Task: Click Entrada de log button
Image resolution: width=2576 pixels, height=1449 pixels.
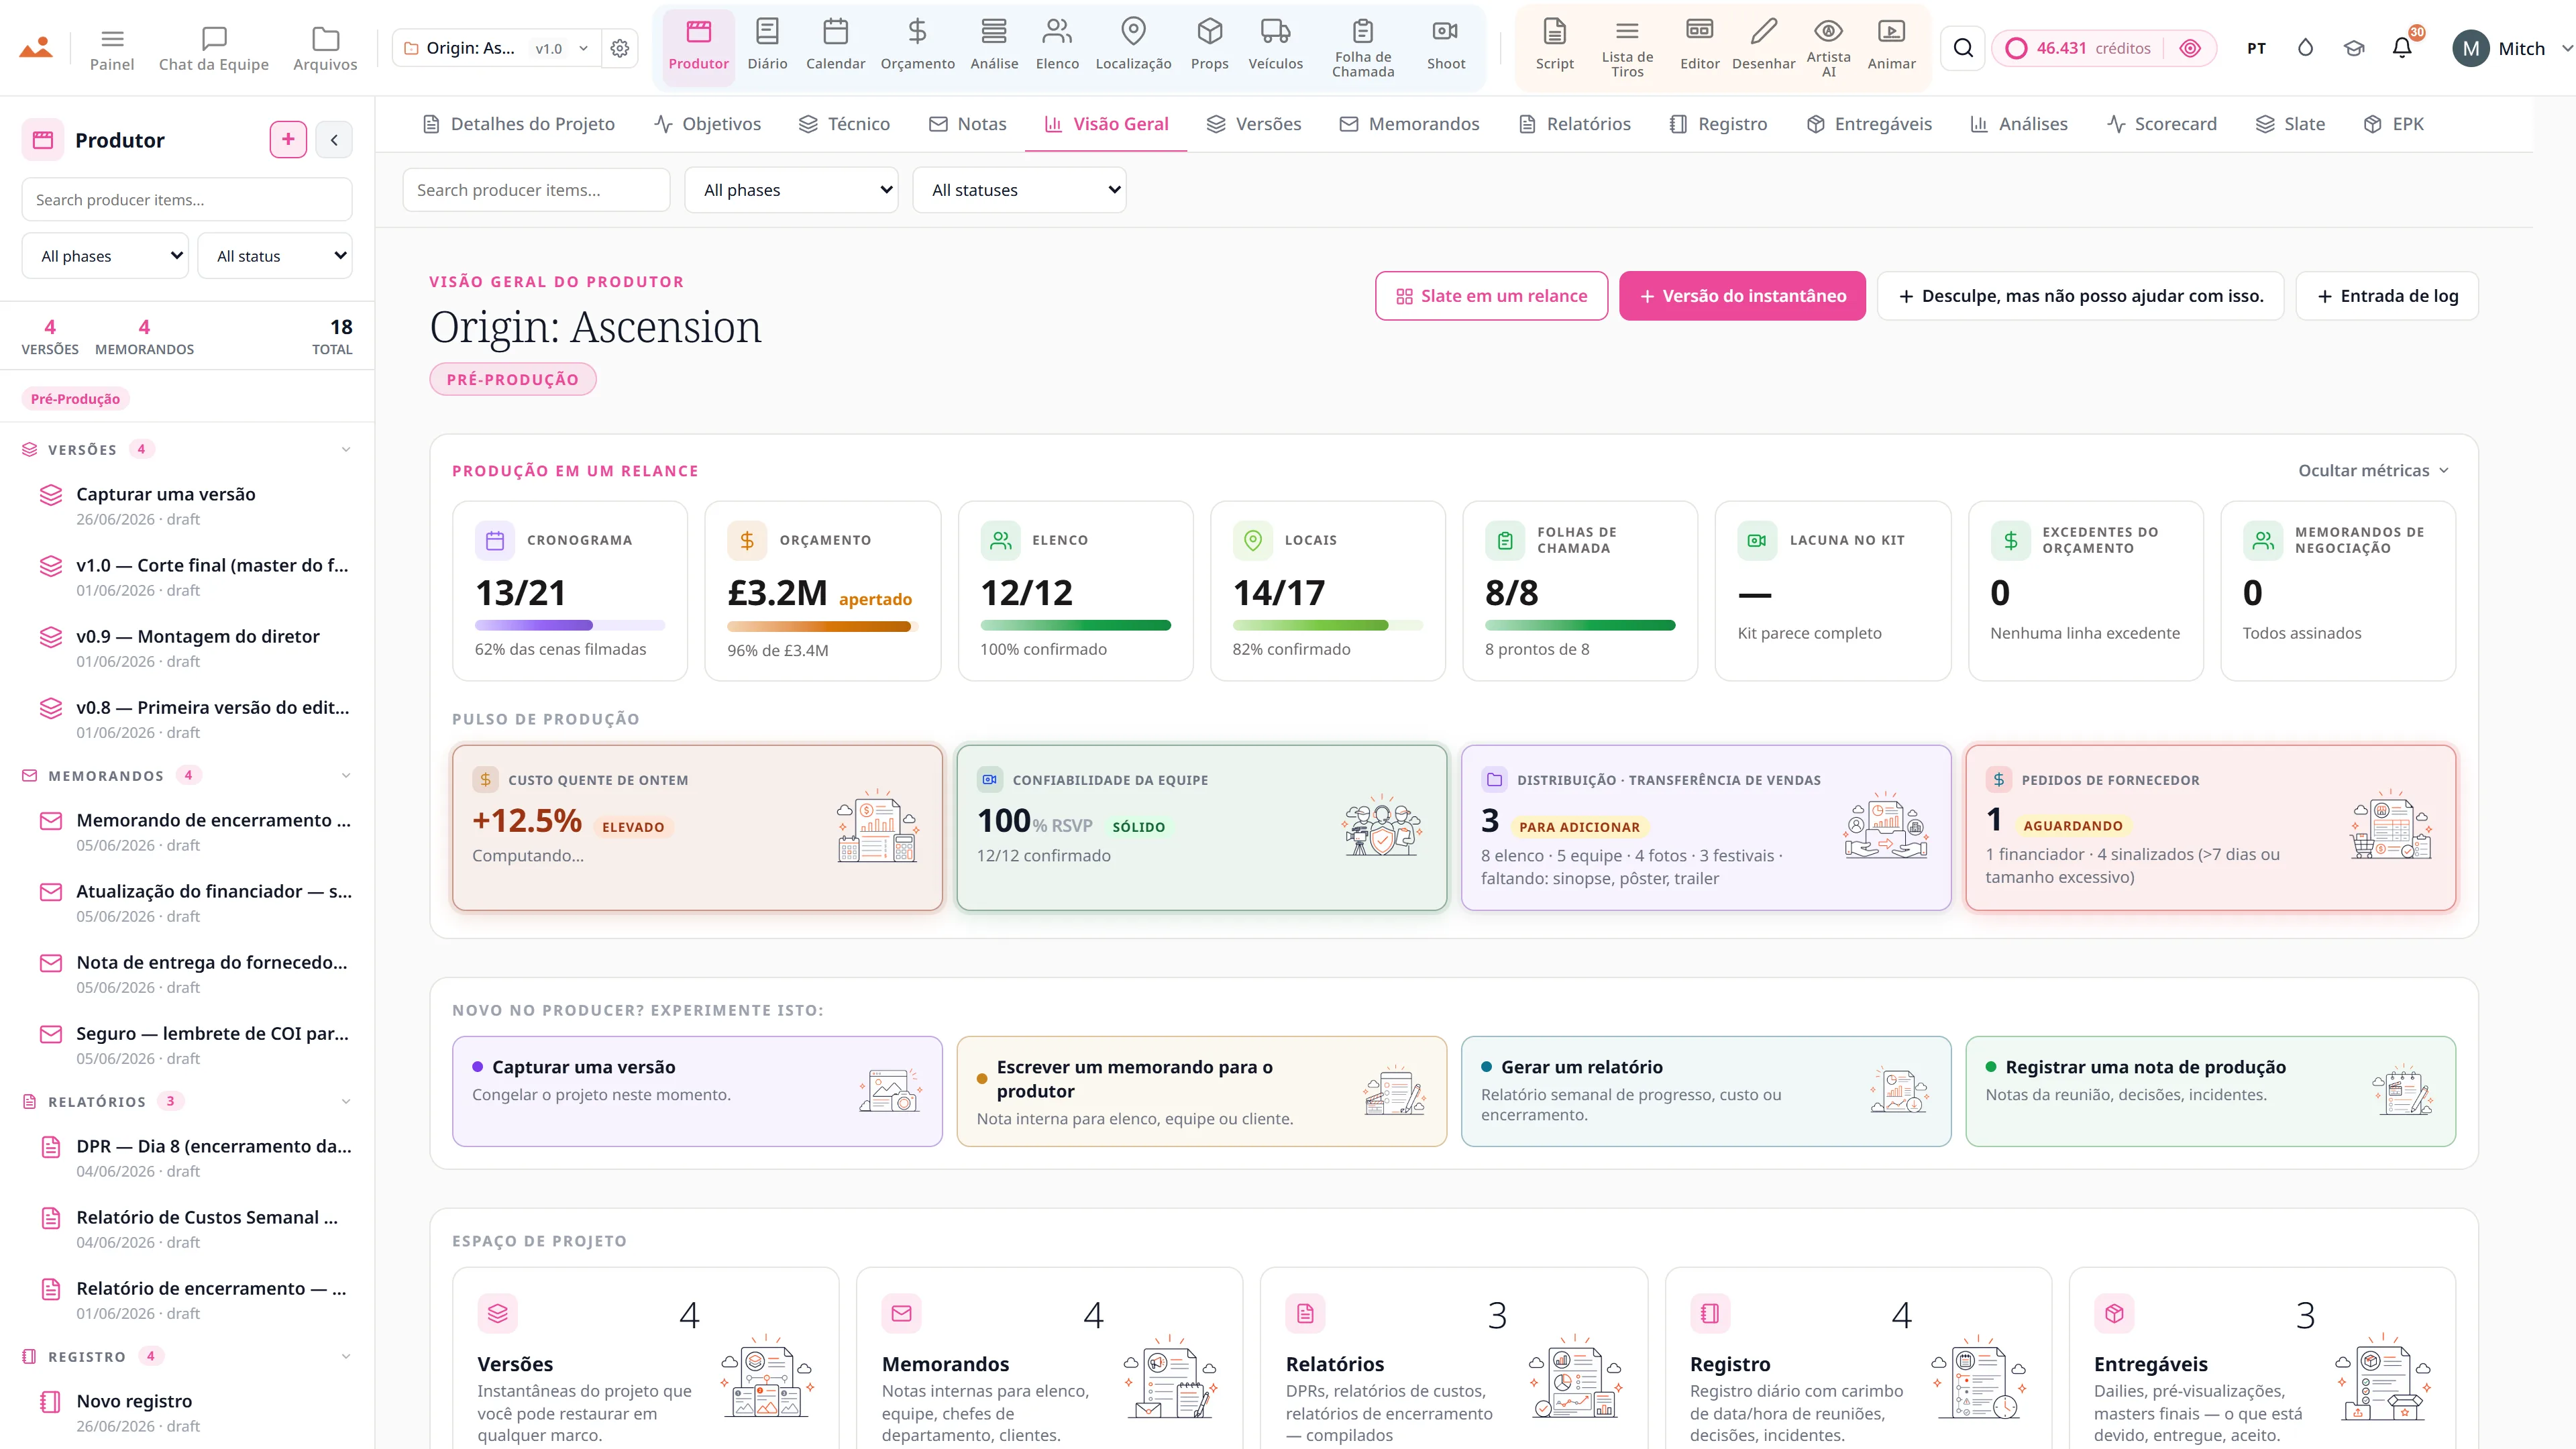Action: pos(2387,296)
